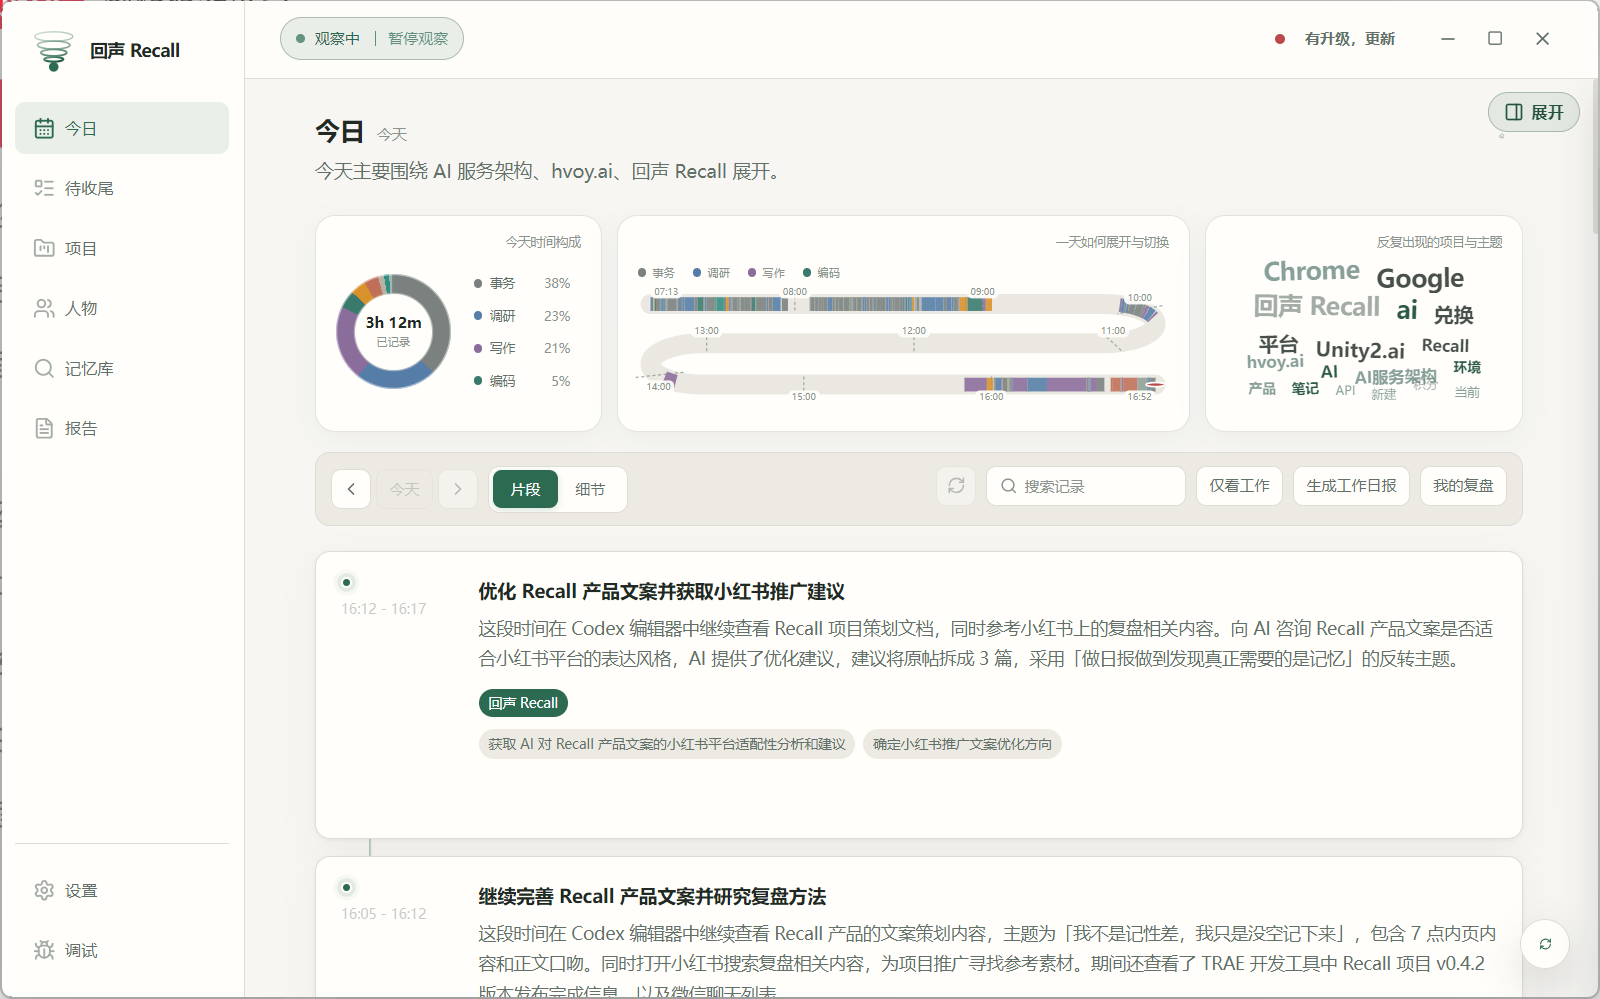The height and width of the screenshot is (999, 1600).
Task: Click 兑换 in the topic cloud
Action: pos(1454,315)
